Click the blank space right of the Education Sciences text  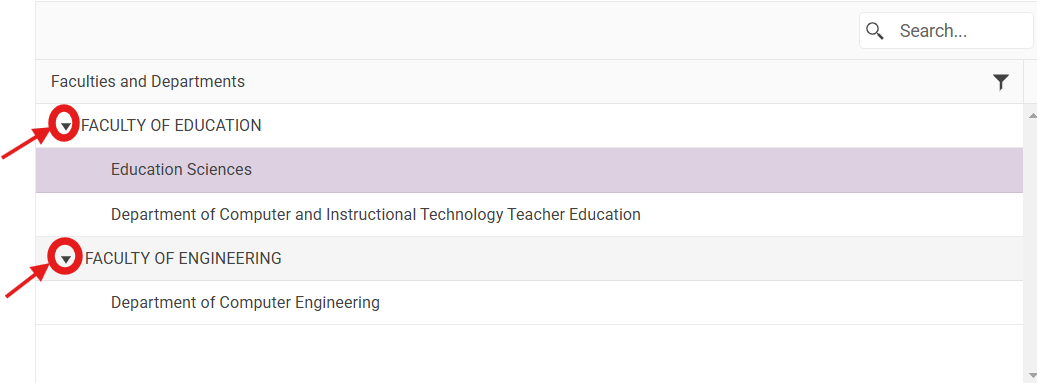click(x=635, y=170)
